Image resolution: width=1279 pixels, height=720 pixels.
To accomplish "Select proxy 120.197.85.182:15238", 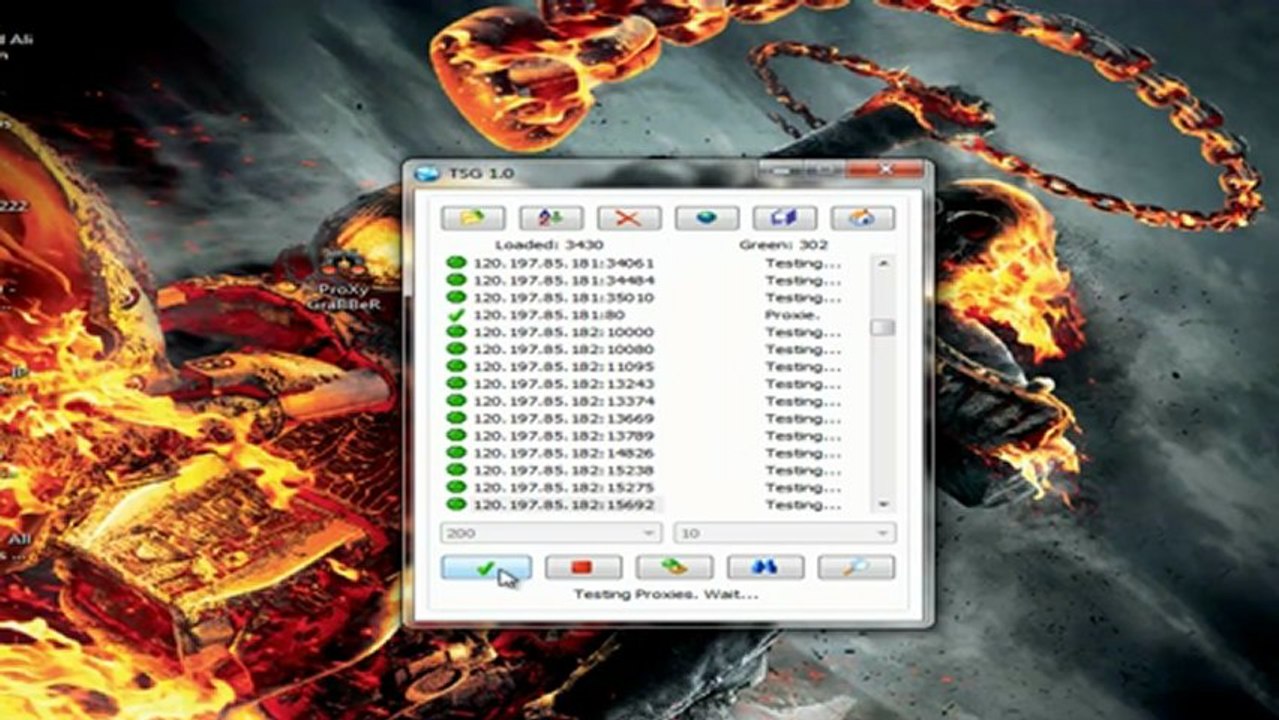I will pos(564,470).
